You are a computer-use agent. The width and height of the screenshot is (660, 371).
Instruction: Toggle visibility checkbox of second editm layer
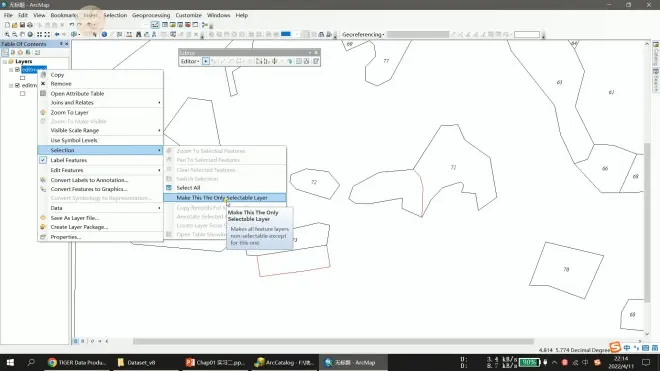(17, 85)
